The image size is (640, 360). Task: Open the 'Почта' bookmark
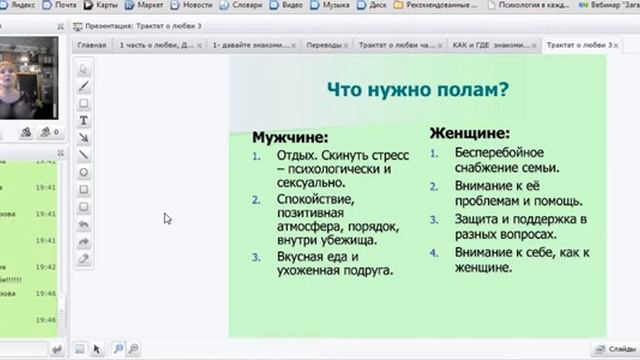[x=60, y=5]
